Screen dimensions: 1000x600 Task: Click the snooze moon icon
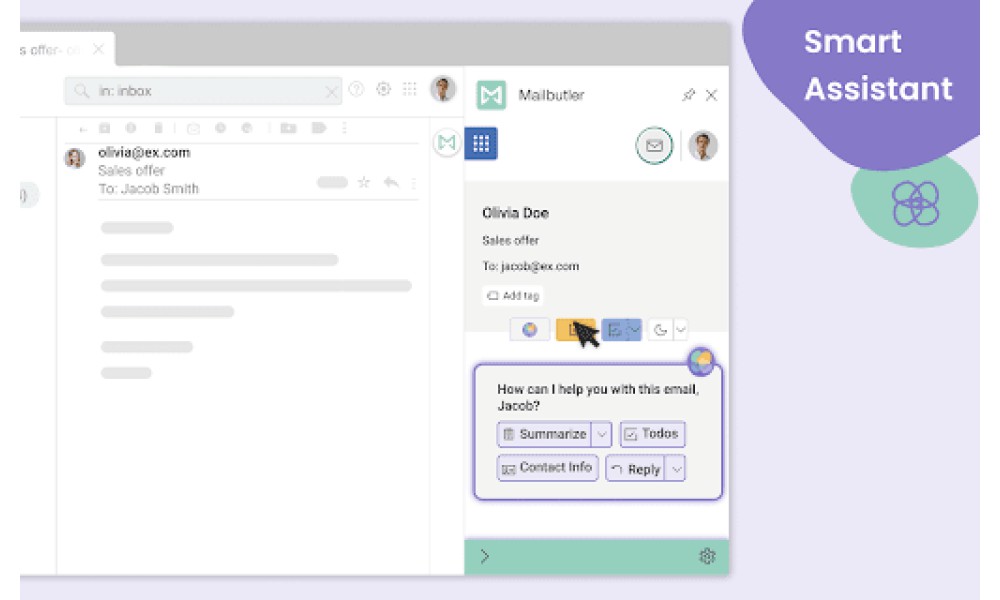click(661, 330)
